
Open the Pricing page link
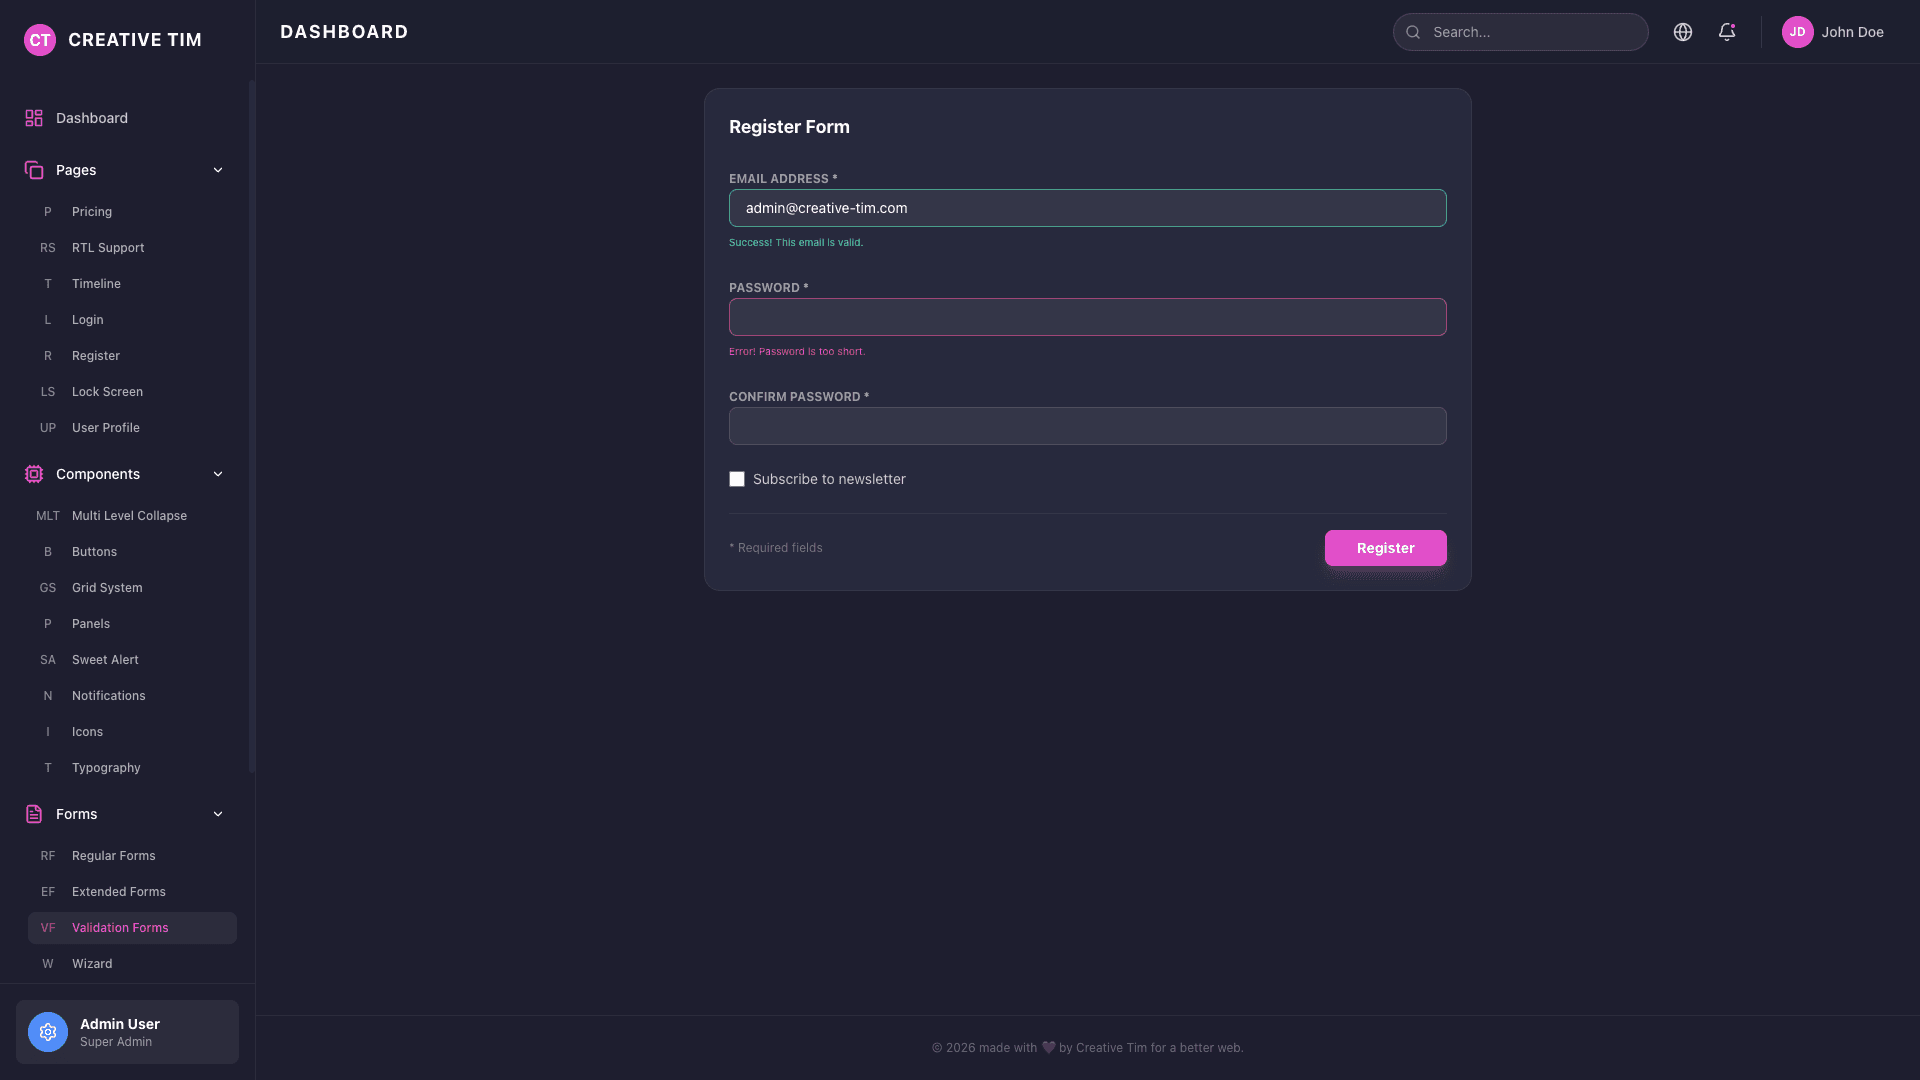[92, 212]
